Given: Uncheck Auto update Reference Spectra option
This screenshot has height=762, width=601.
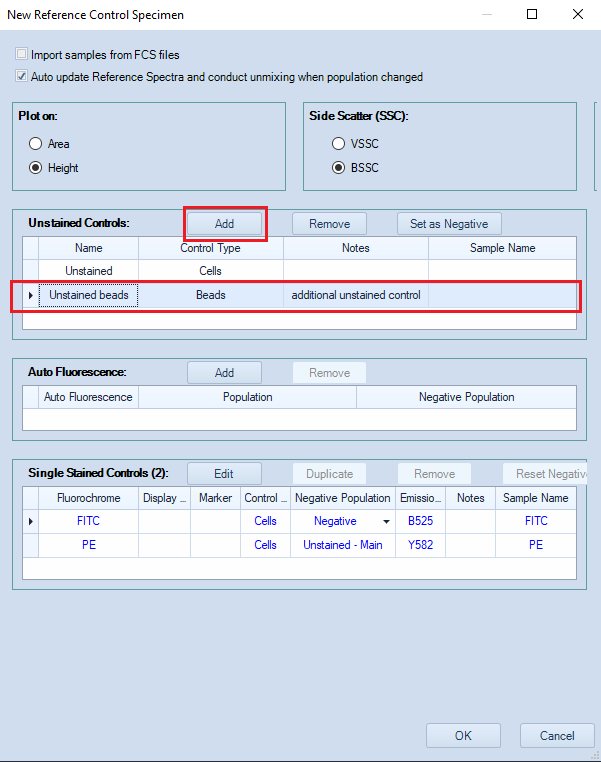Looking at the screenshot, I should (x=22, y=77).
